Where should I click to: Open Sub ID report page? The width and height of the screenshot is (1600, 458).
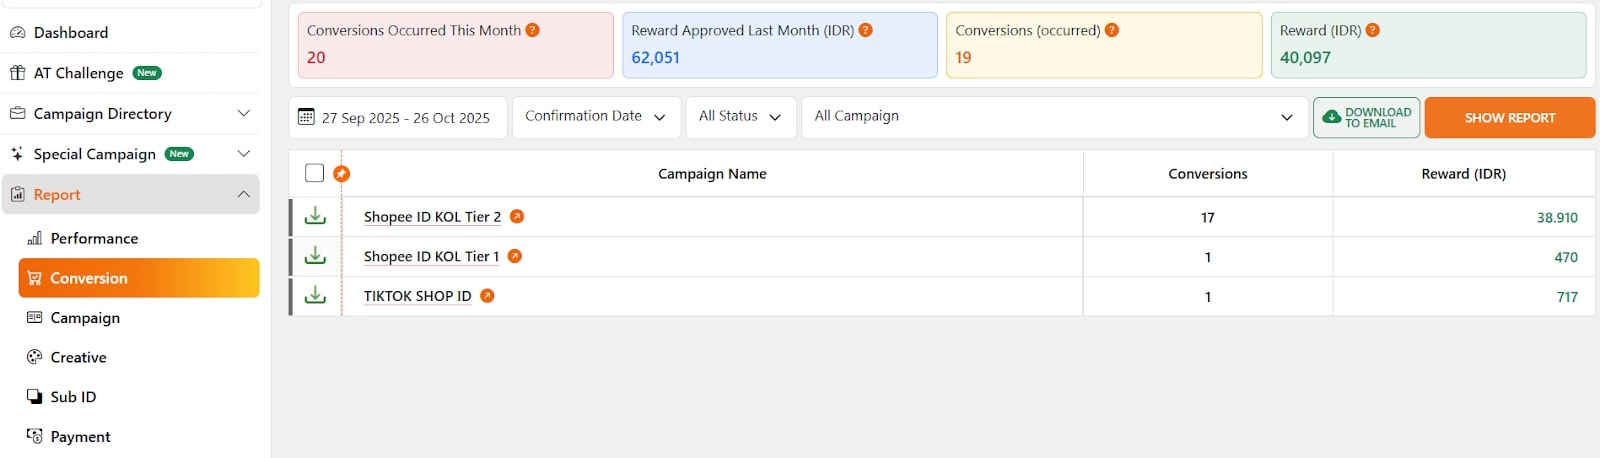[x=73, y=397]
